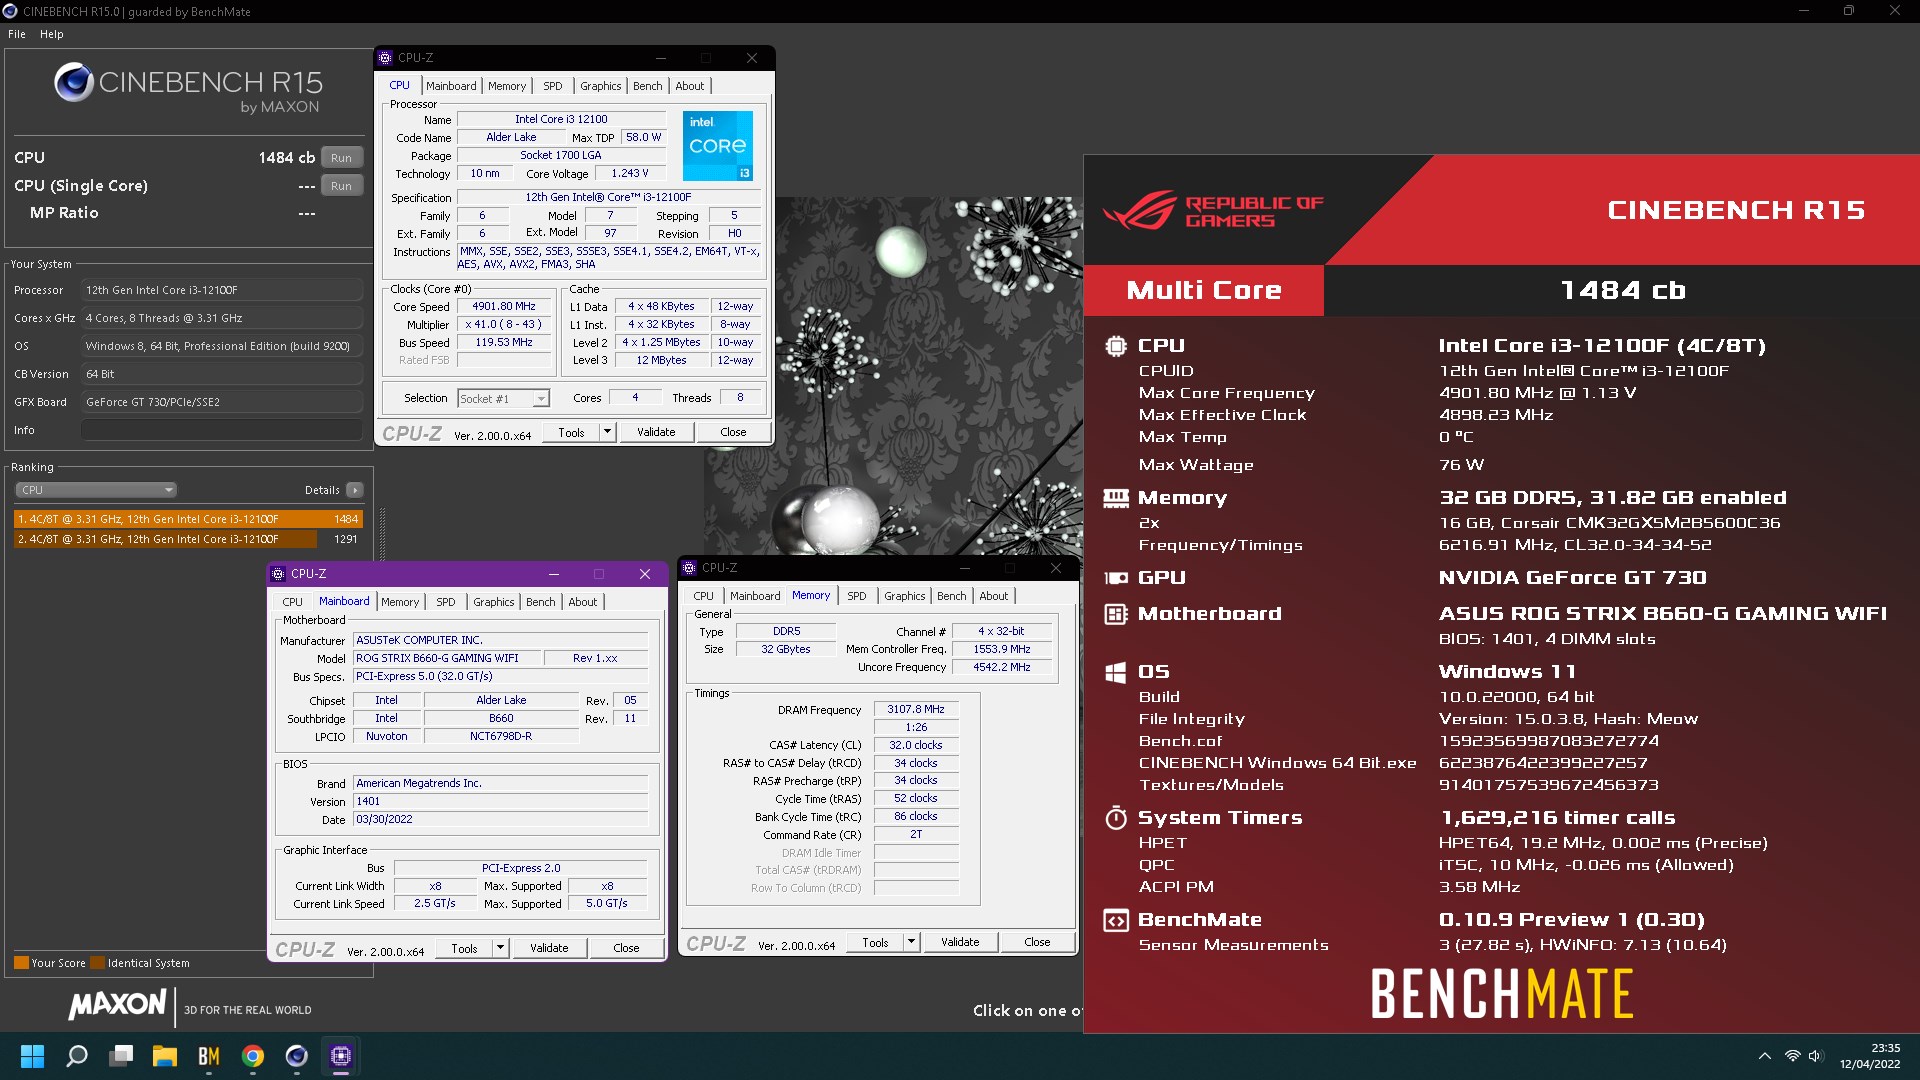Click Close button in Mainboard CPU-Z window
The height and width of the screenshot is (1080, 1920).
click(626, 948)
